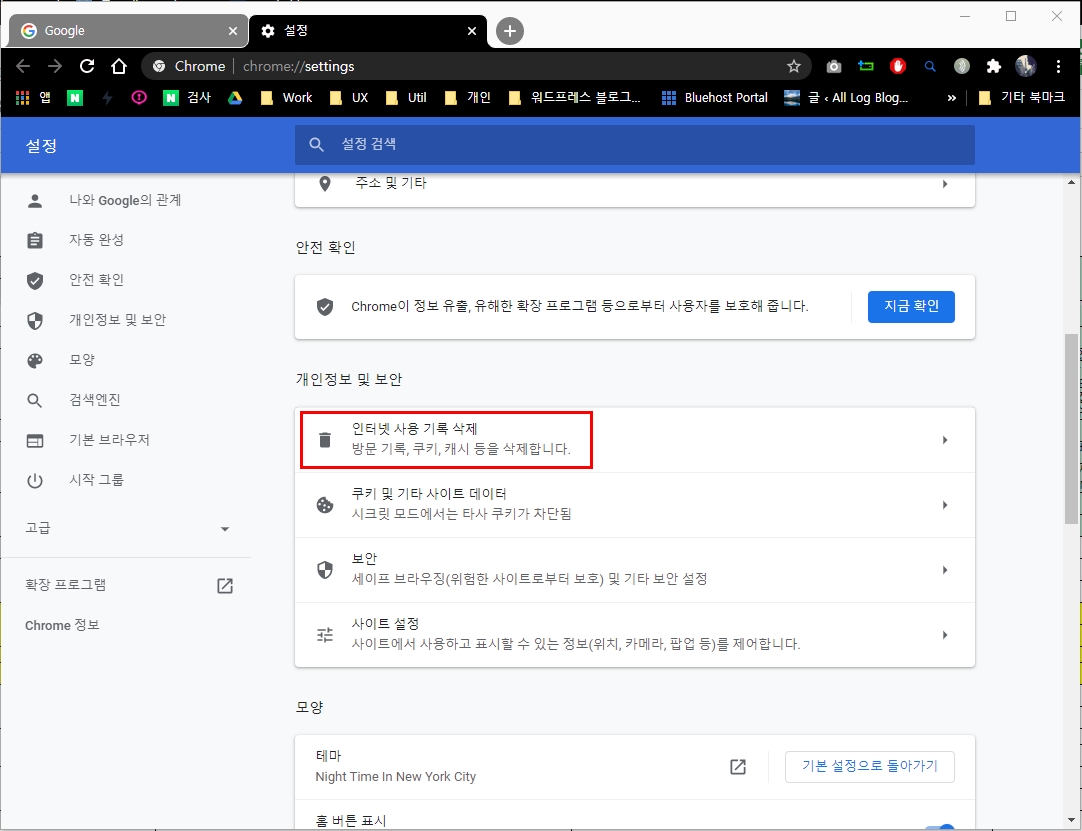The image size is (1082, 831).
Task: Open the red ad-blocker extension icon
Action: [897, 66]
